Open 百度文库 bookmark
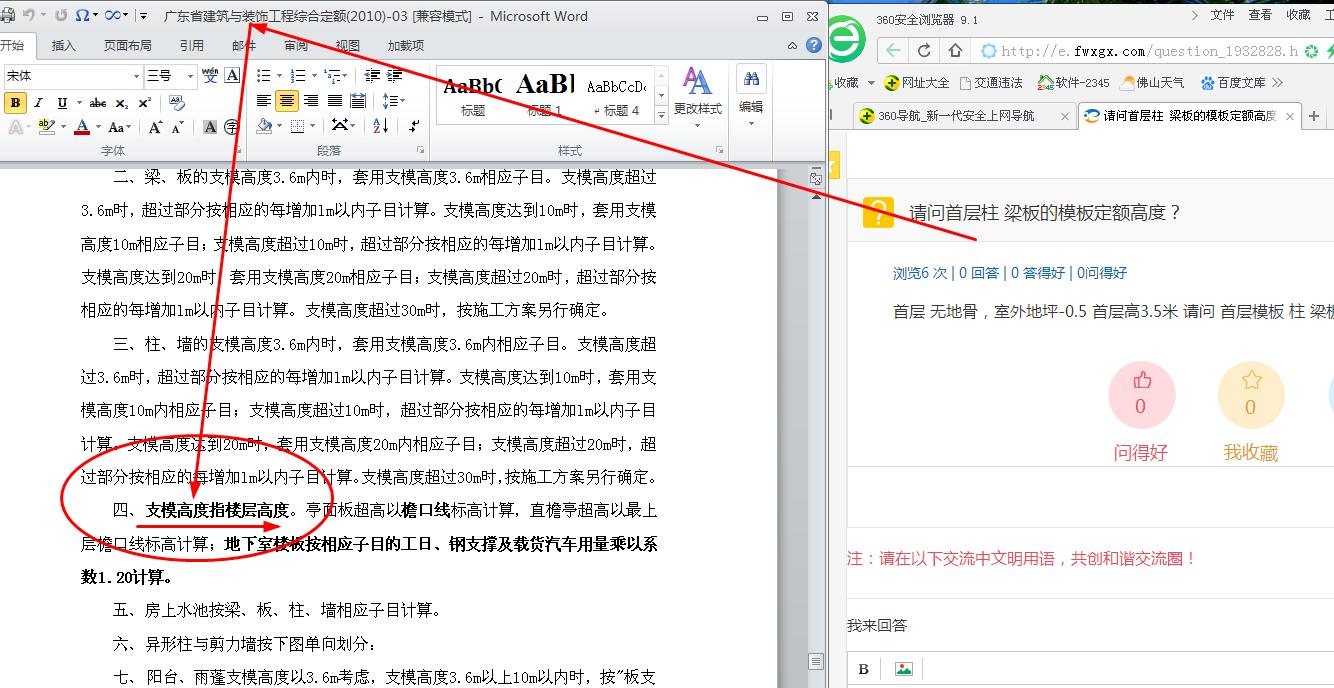Viewport: 1334px width, 688px height. 1233,83
